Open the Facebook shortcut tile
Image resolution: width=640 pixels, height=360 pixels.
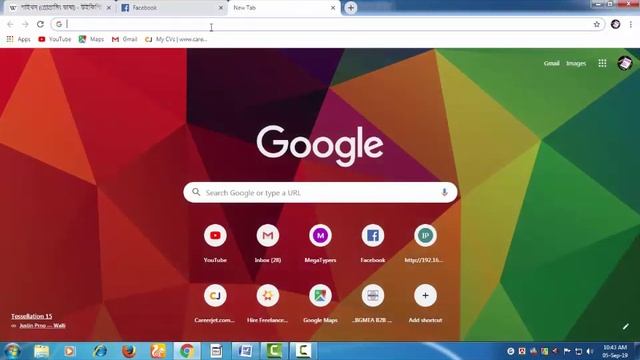pos(373,236)
